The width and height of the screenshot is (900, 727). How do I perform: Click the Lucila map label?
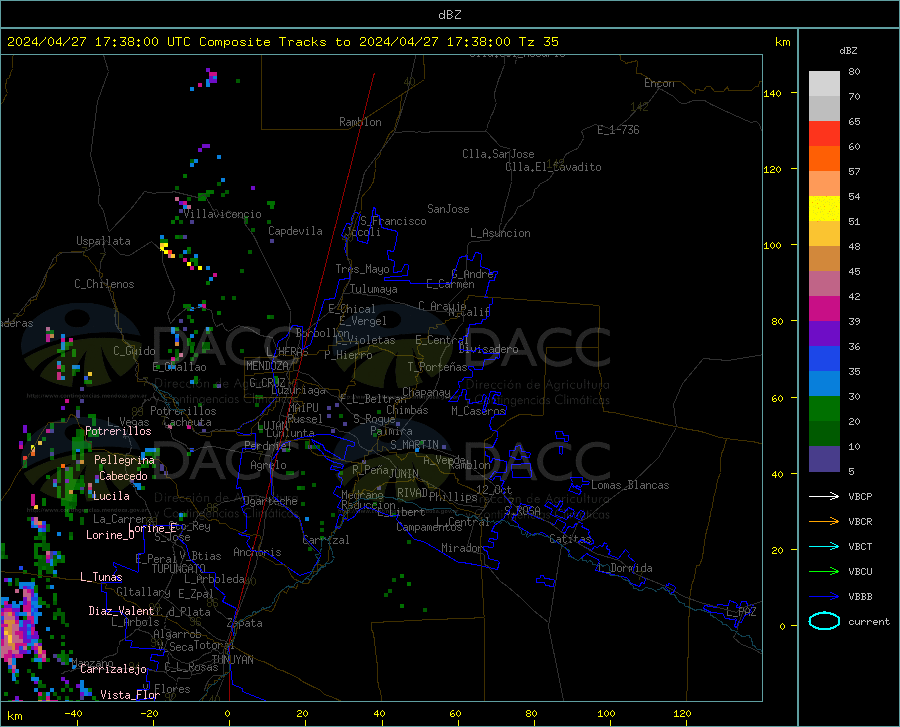pos(111,496)
